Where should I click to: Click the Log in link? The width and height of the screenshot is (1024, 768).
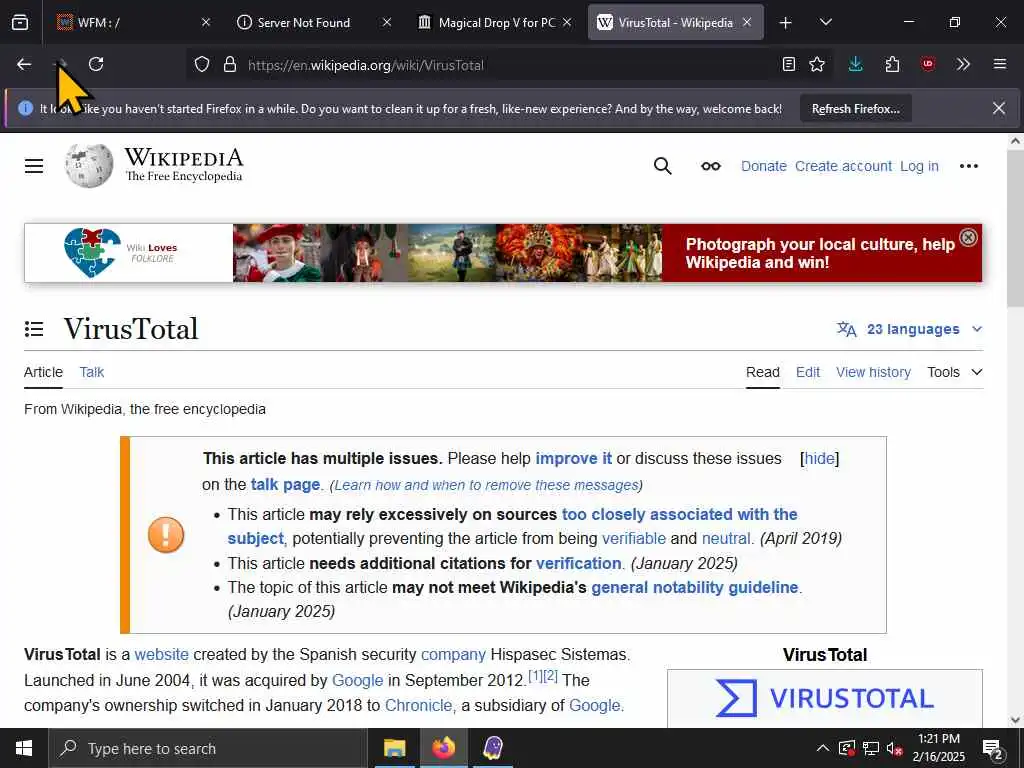pyautogui.click(x=919, y=166)
